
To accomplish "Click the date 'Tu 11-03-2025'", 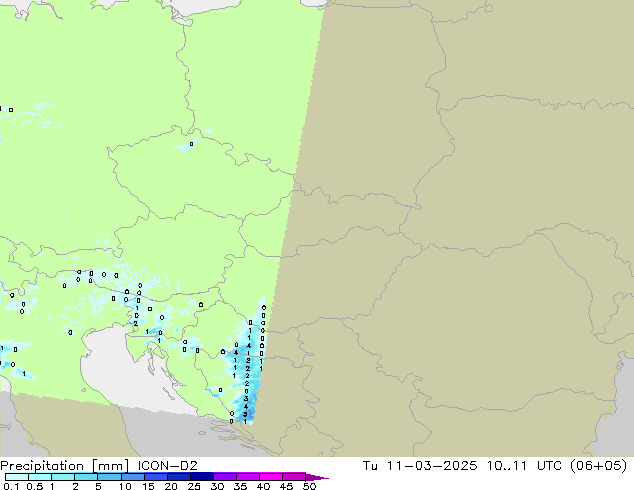I will (x=420, y=465).
